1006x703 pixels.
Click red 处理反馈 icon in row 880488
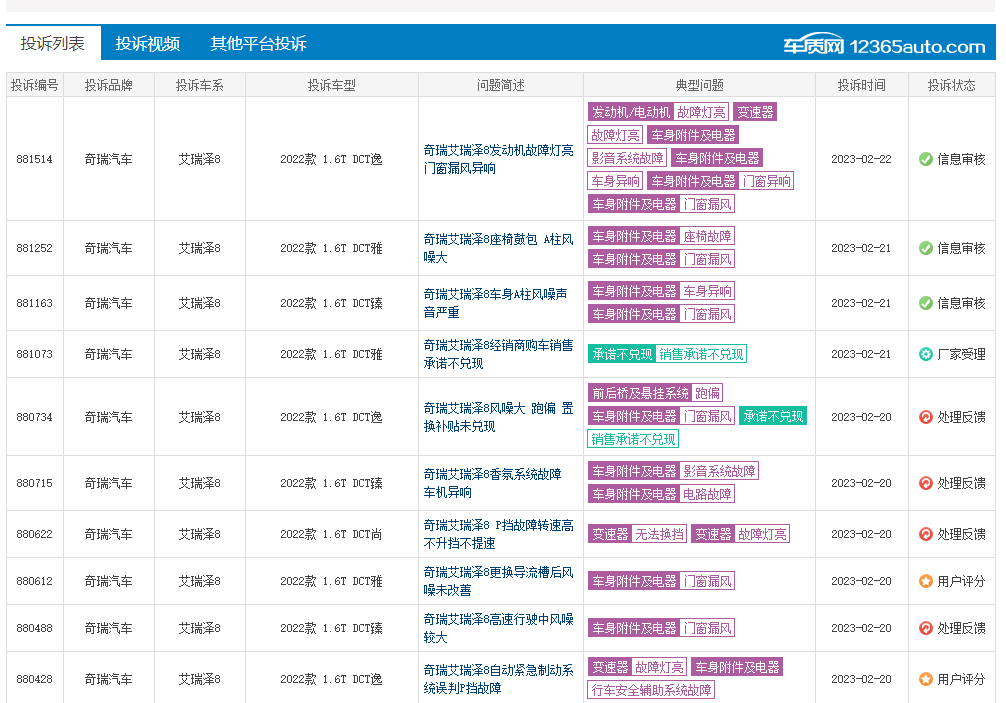(926, 628)
